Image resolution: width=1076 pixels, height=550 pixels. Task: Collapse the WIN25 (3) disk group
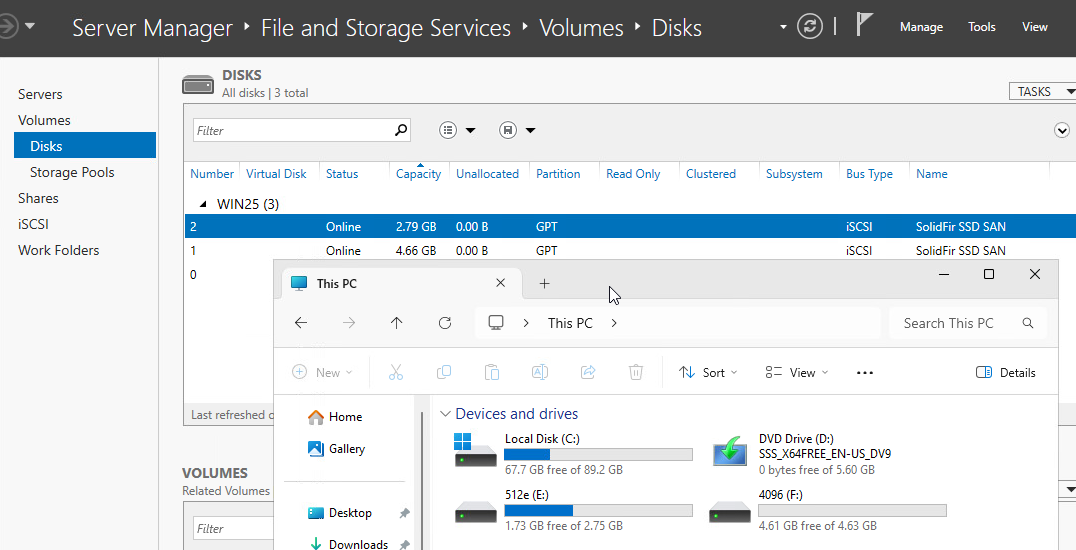202,204
